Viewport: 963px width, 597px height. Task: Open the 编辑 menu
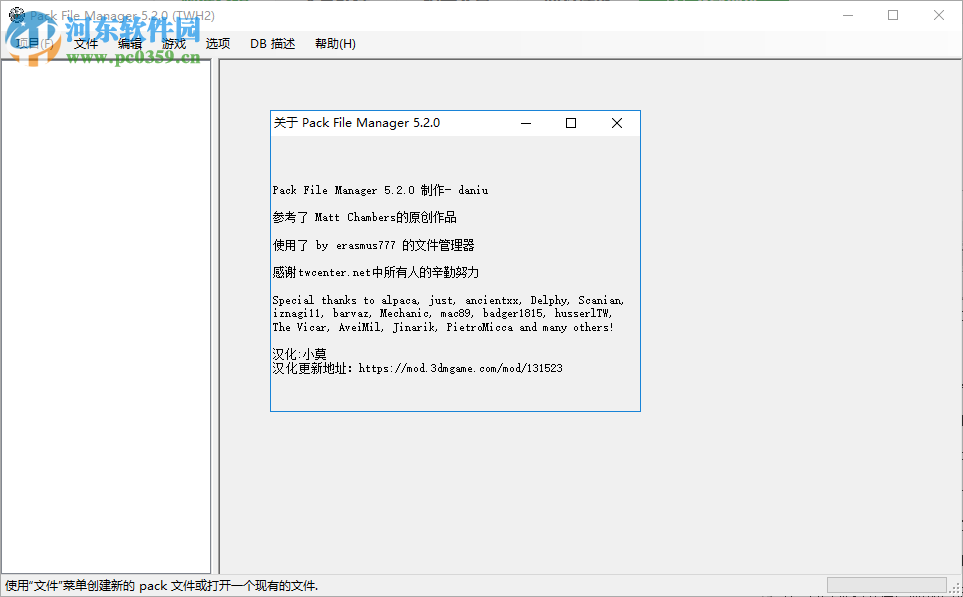tap(130, 43)
